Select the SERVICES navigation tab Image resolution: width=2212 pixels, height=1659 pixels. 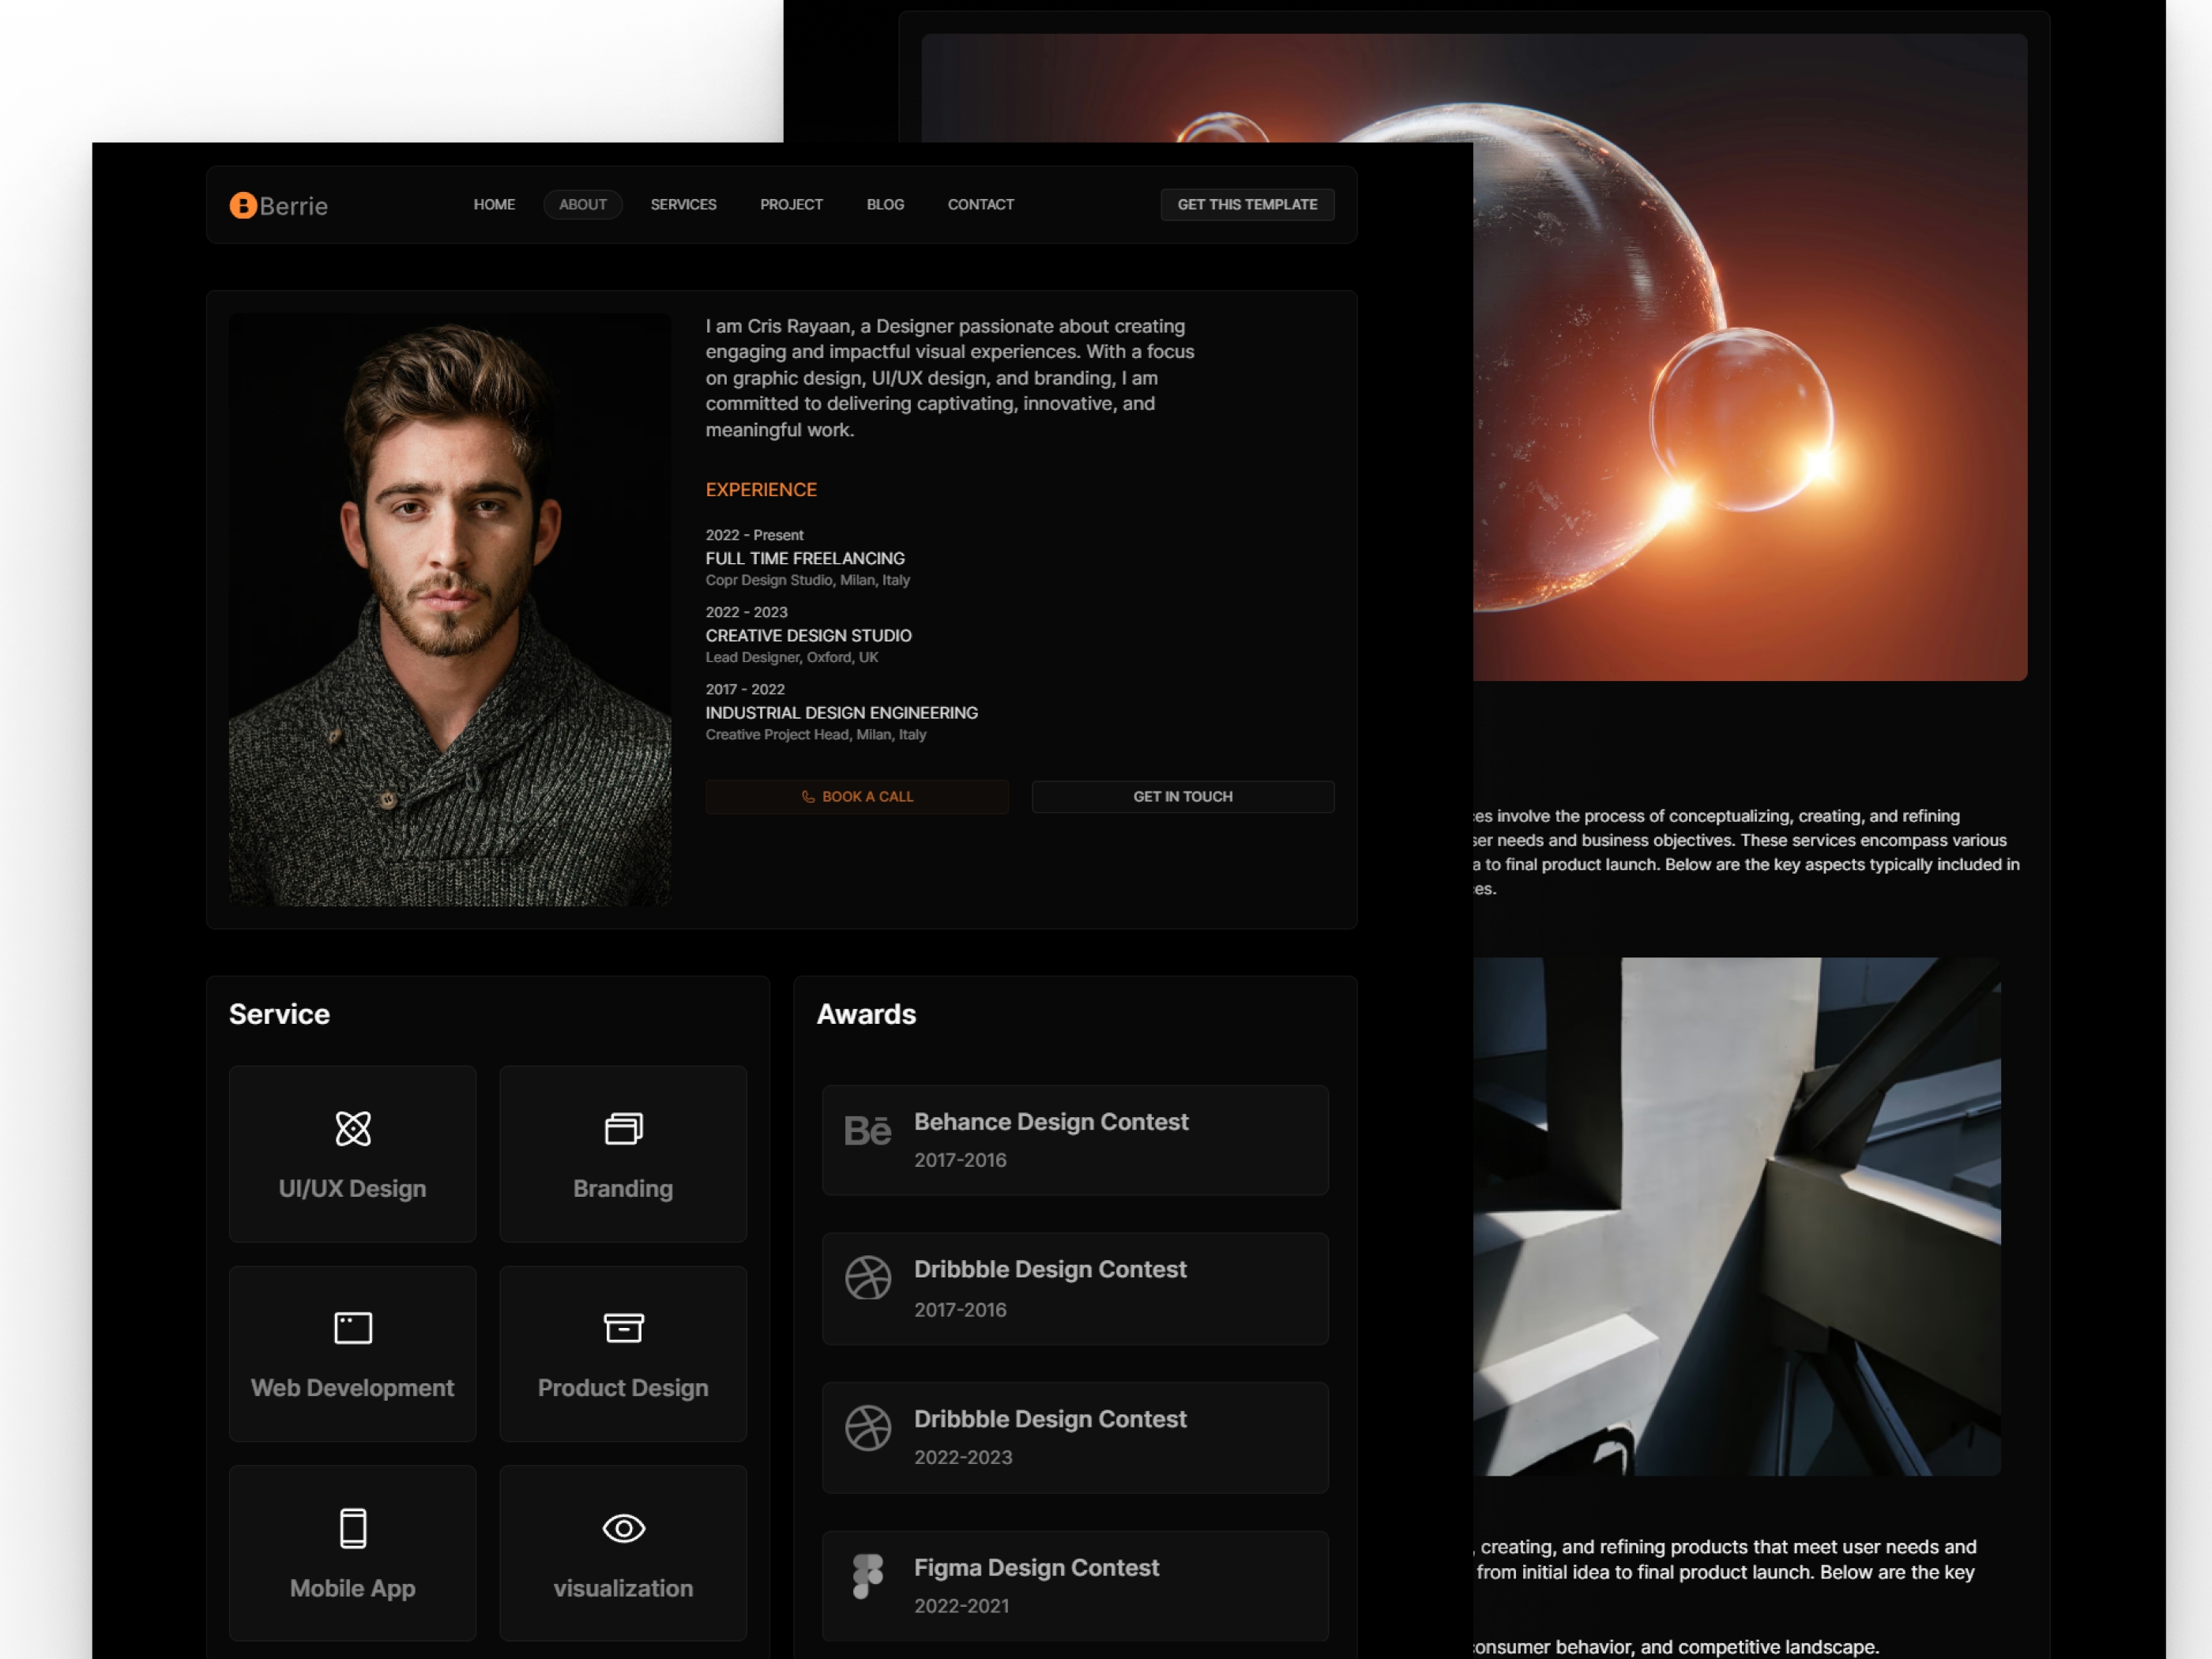coord(683,204)
